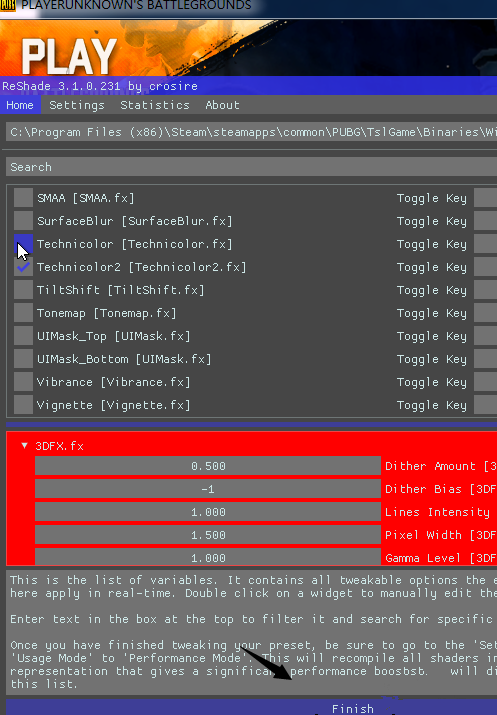Click the Gamma Level slider
497x715 pixels.
[x=208, y=557]
